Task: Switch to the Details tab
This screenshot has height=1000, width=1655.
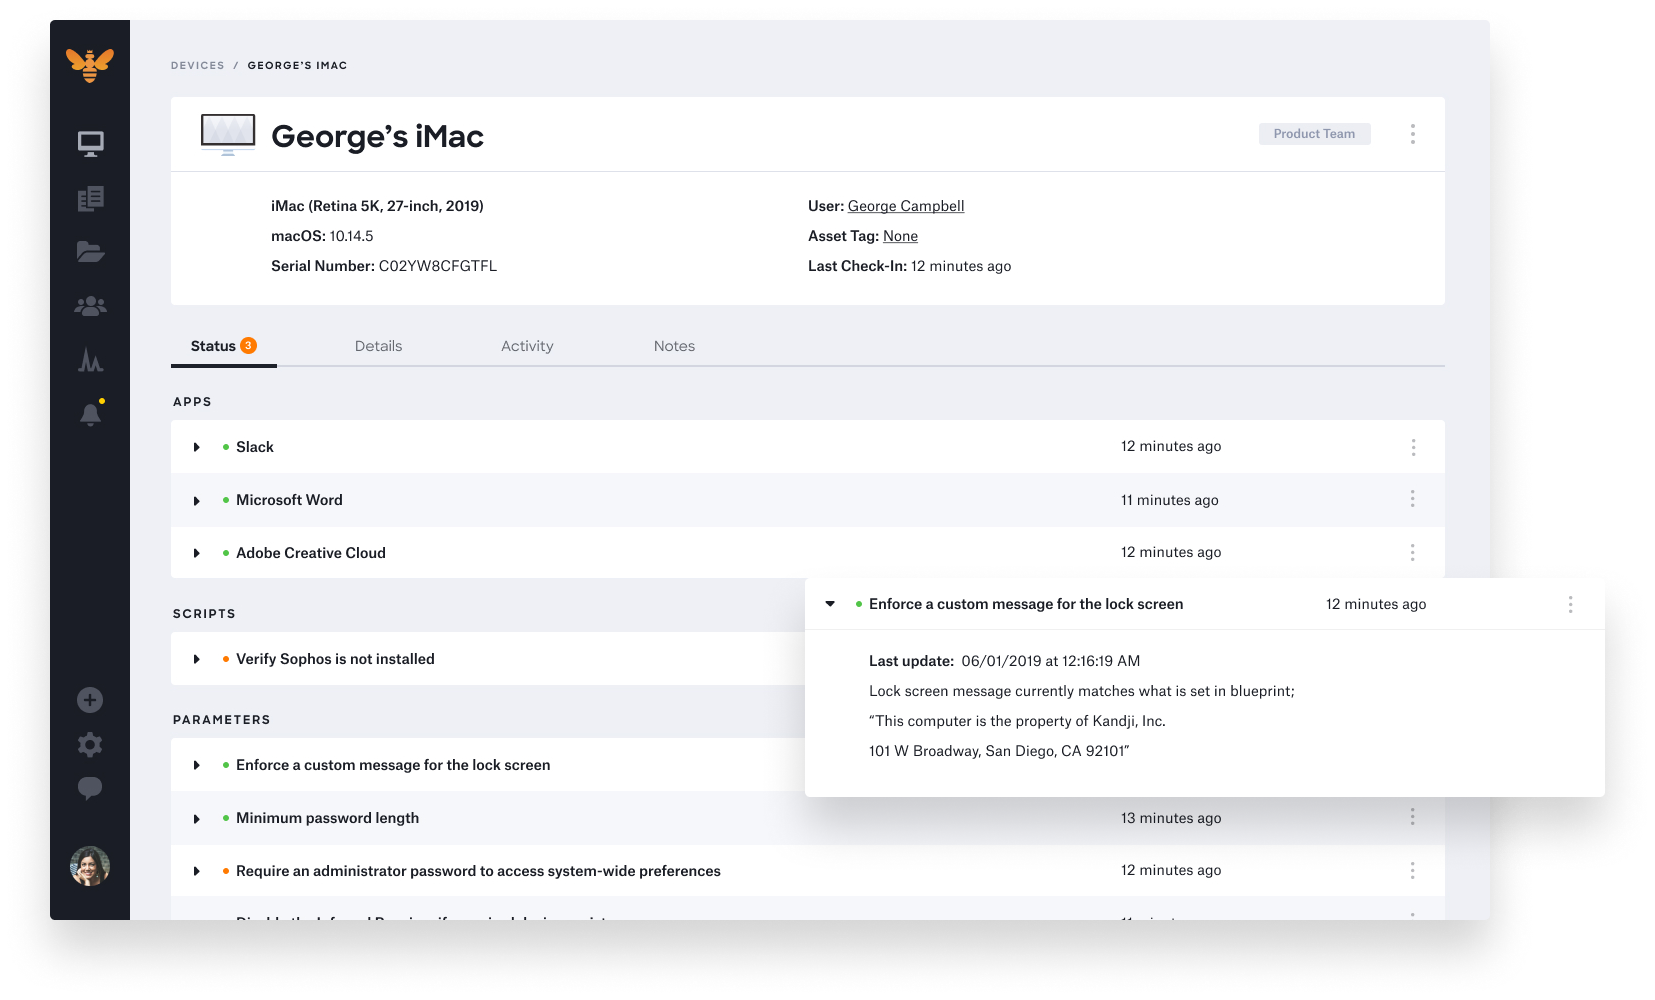Action: pos(378,346)
